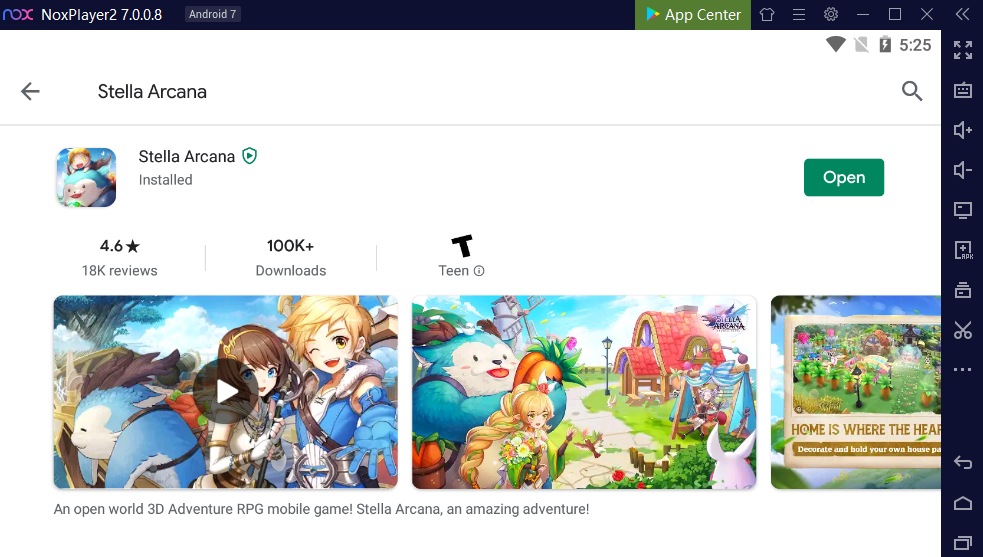The image size is (983, 557).
Task: Click the 100K+ Downloads stat
Action: [x=291, y=258]
